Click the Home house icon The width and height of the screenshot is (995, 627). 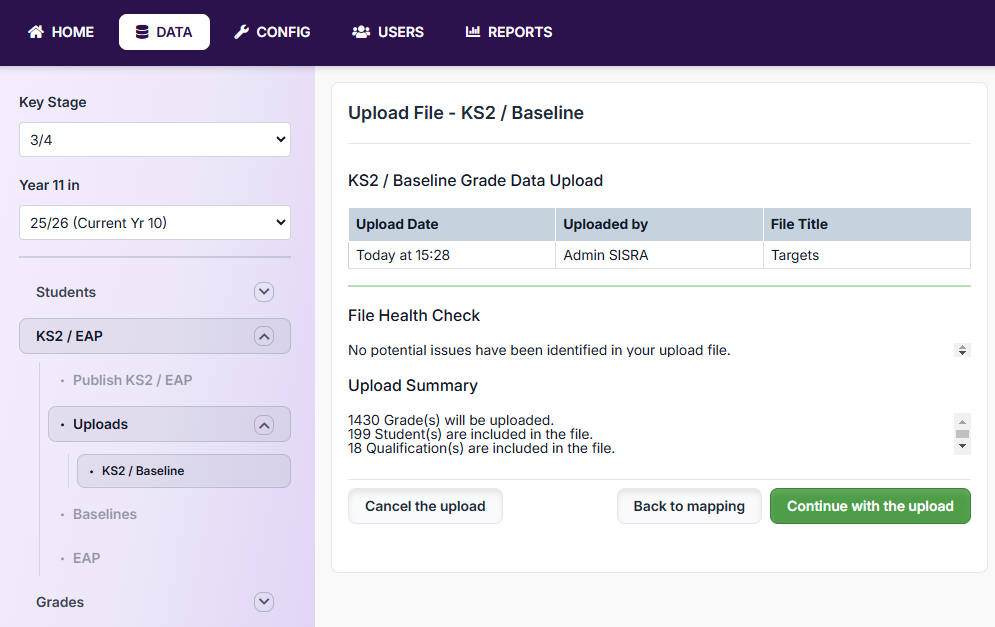pos(36,32)
